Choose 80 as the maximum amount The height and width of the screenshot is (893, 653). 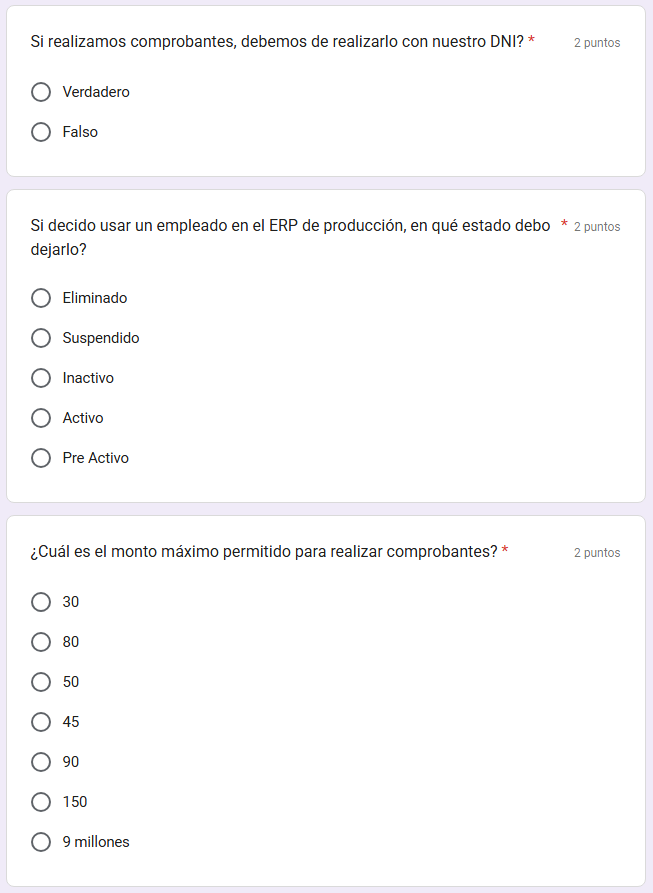pyautogui.click(x=41, y=642)
